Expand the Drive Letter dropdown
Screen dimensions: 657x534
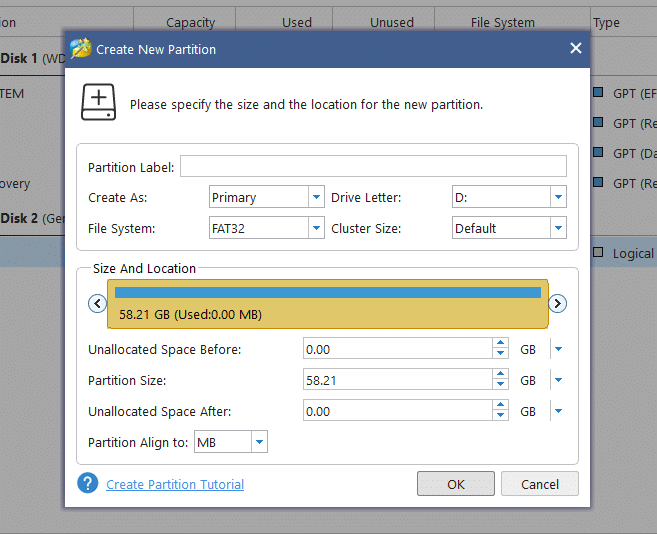[x=558, y=198]
